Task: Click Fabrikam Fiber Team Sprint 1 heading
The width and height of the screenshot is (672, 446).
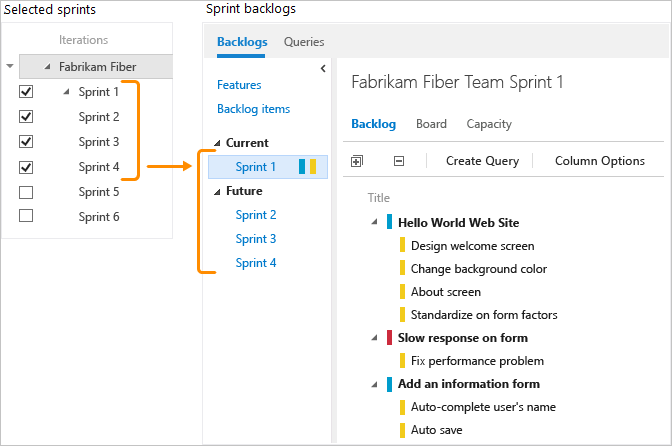Action: click(457, 82)
